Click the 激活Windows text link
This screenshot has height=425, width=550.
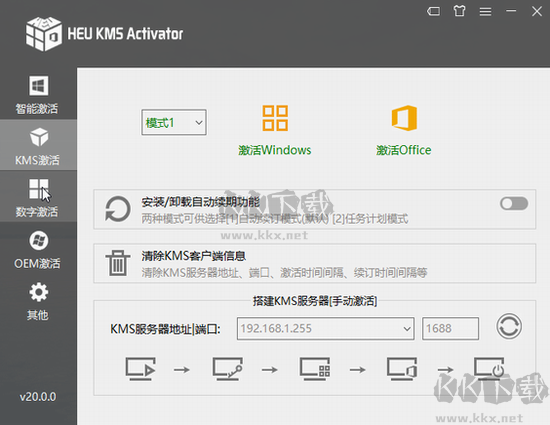(275, 150)
